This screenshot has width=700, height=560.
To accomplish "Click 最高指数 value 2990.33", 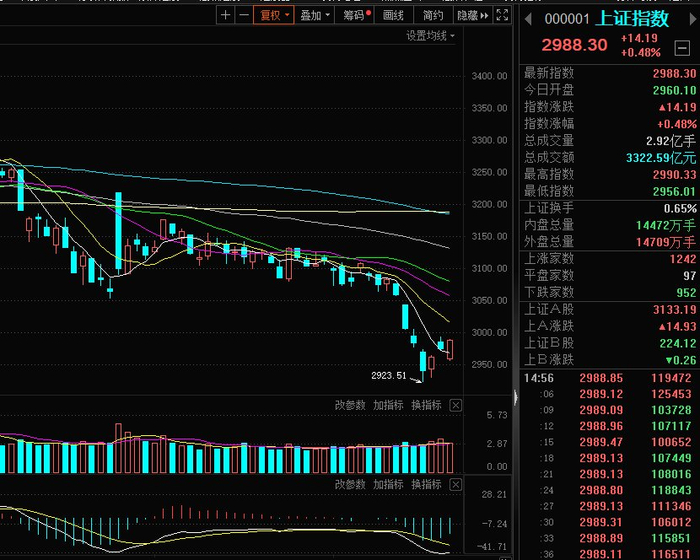I will click(x=674, y=175).
